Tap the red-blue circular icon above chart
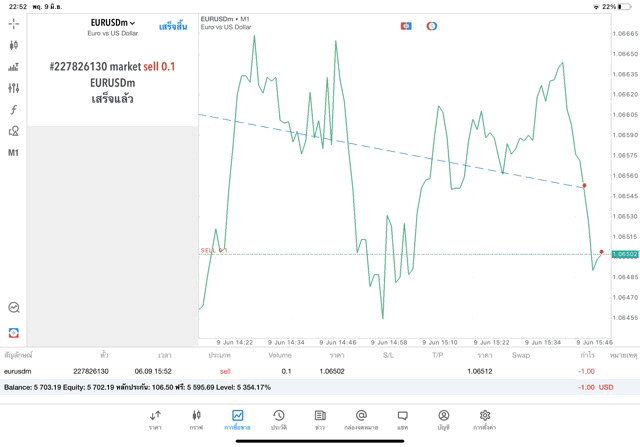This screenshot has height=447, width=640. 432,25
